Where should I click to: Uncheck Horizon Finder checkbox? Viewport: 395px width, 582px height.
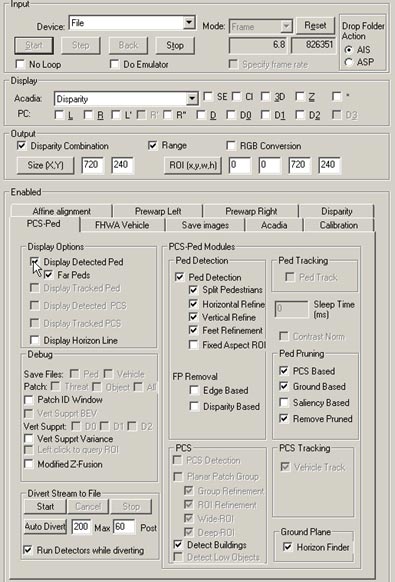(x=287, y=547)
